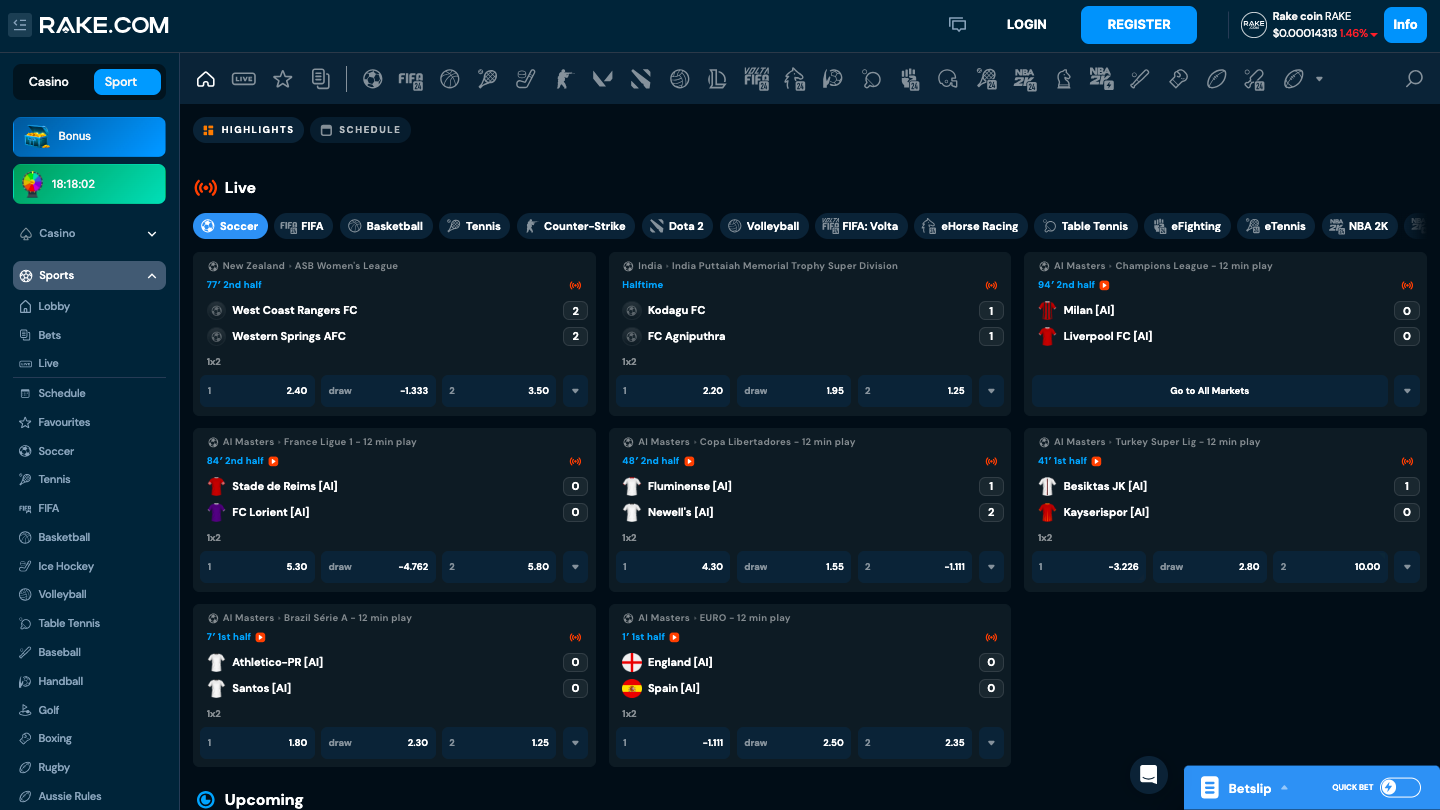Switch to Casino mode
Screen dimensions: 1440x810
tap(49, 82)
